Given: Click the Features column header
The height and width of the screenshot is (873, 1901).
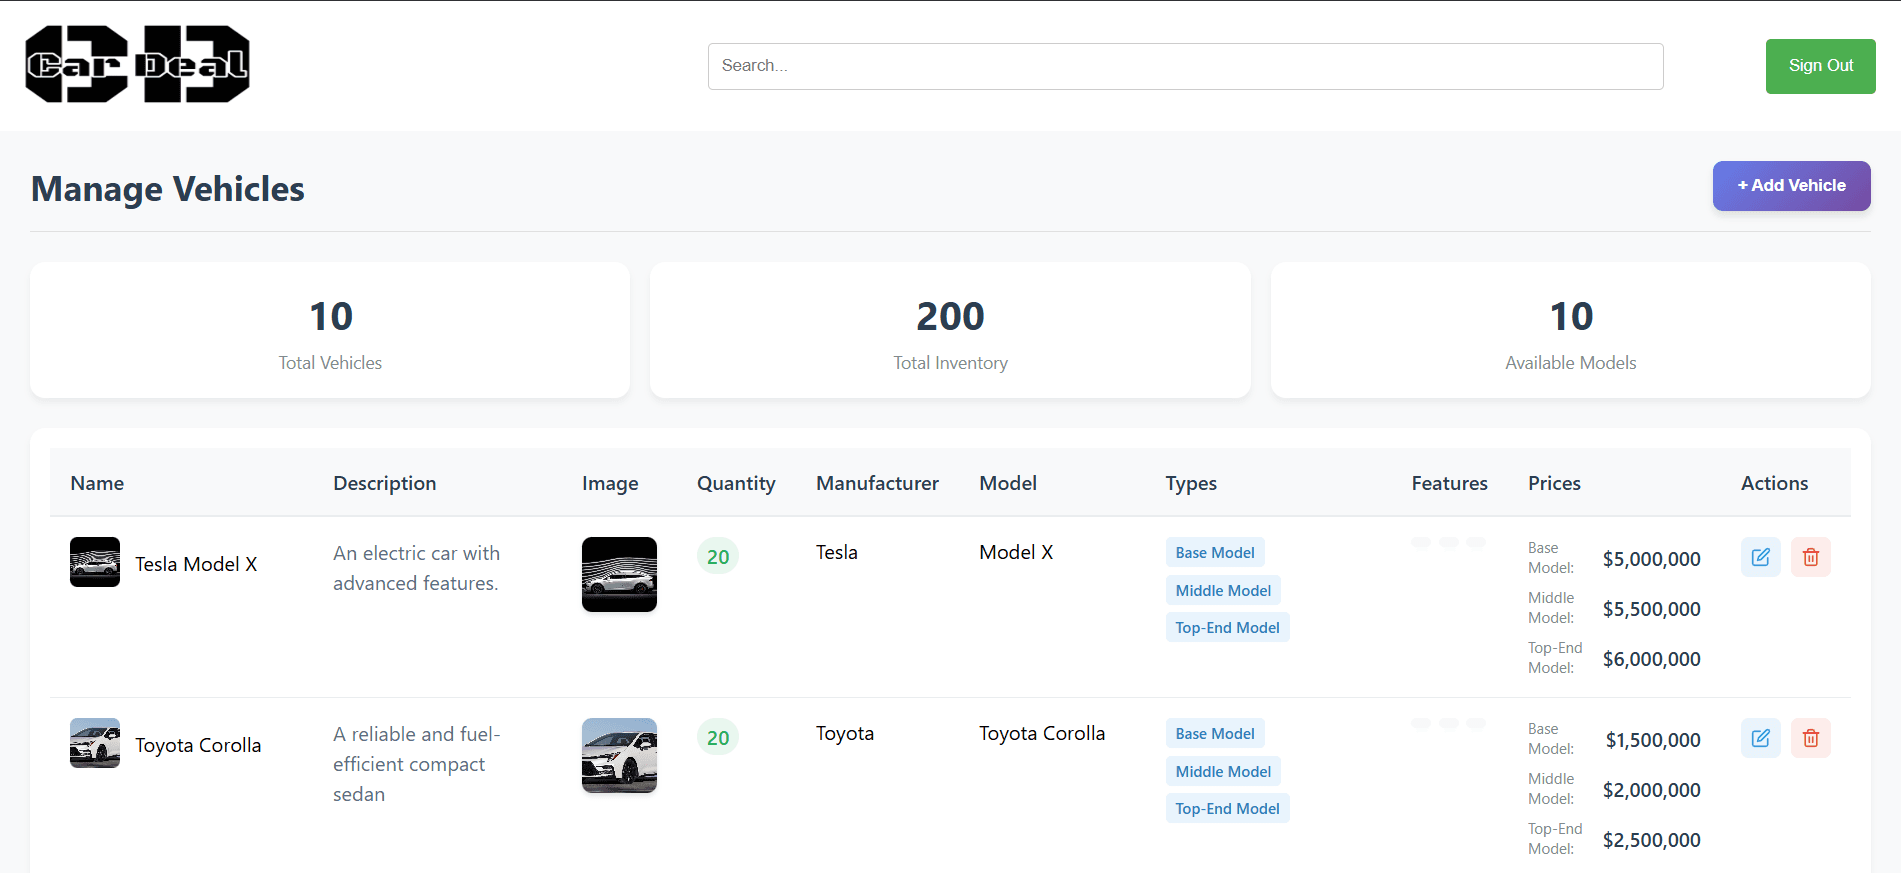Looking at the screenshot, I should click(1449, 483).
